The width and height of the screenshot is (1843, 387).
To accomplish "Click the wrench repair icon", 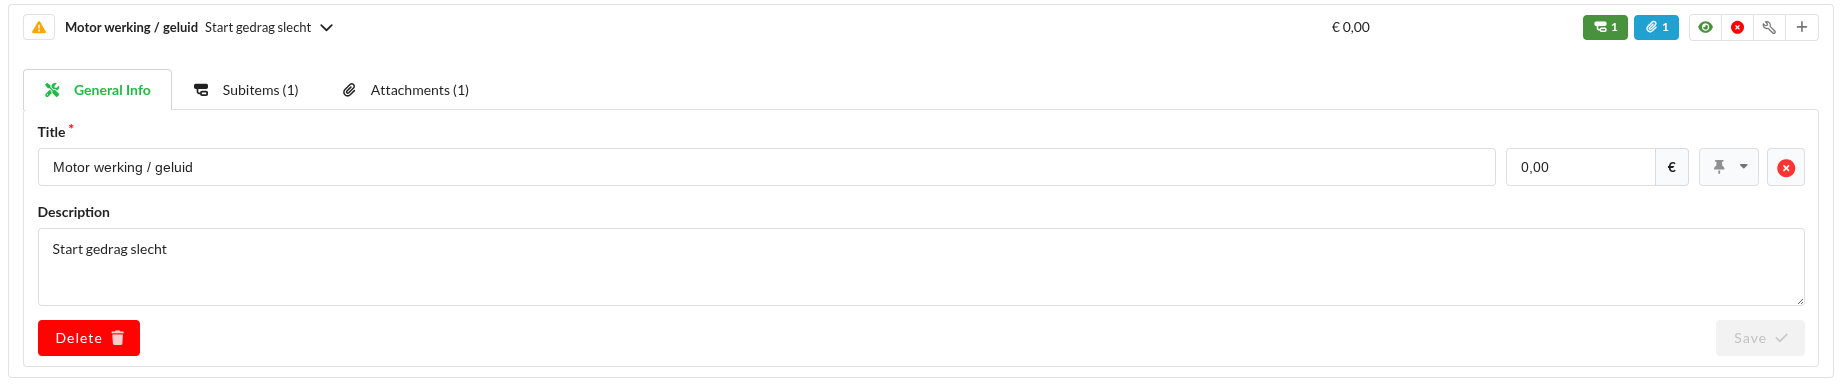I will (1770, 27).
